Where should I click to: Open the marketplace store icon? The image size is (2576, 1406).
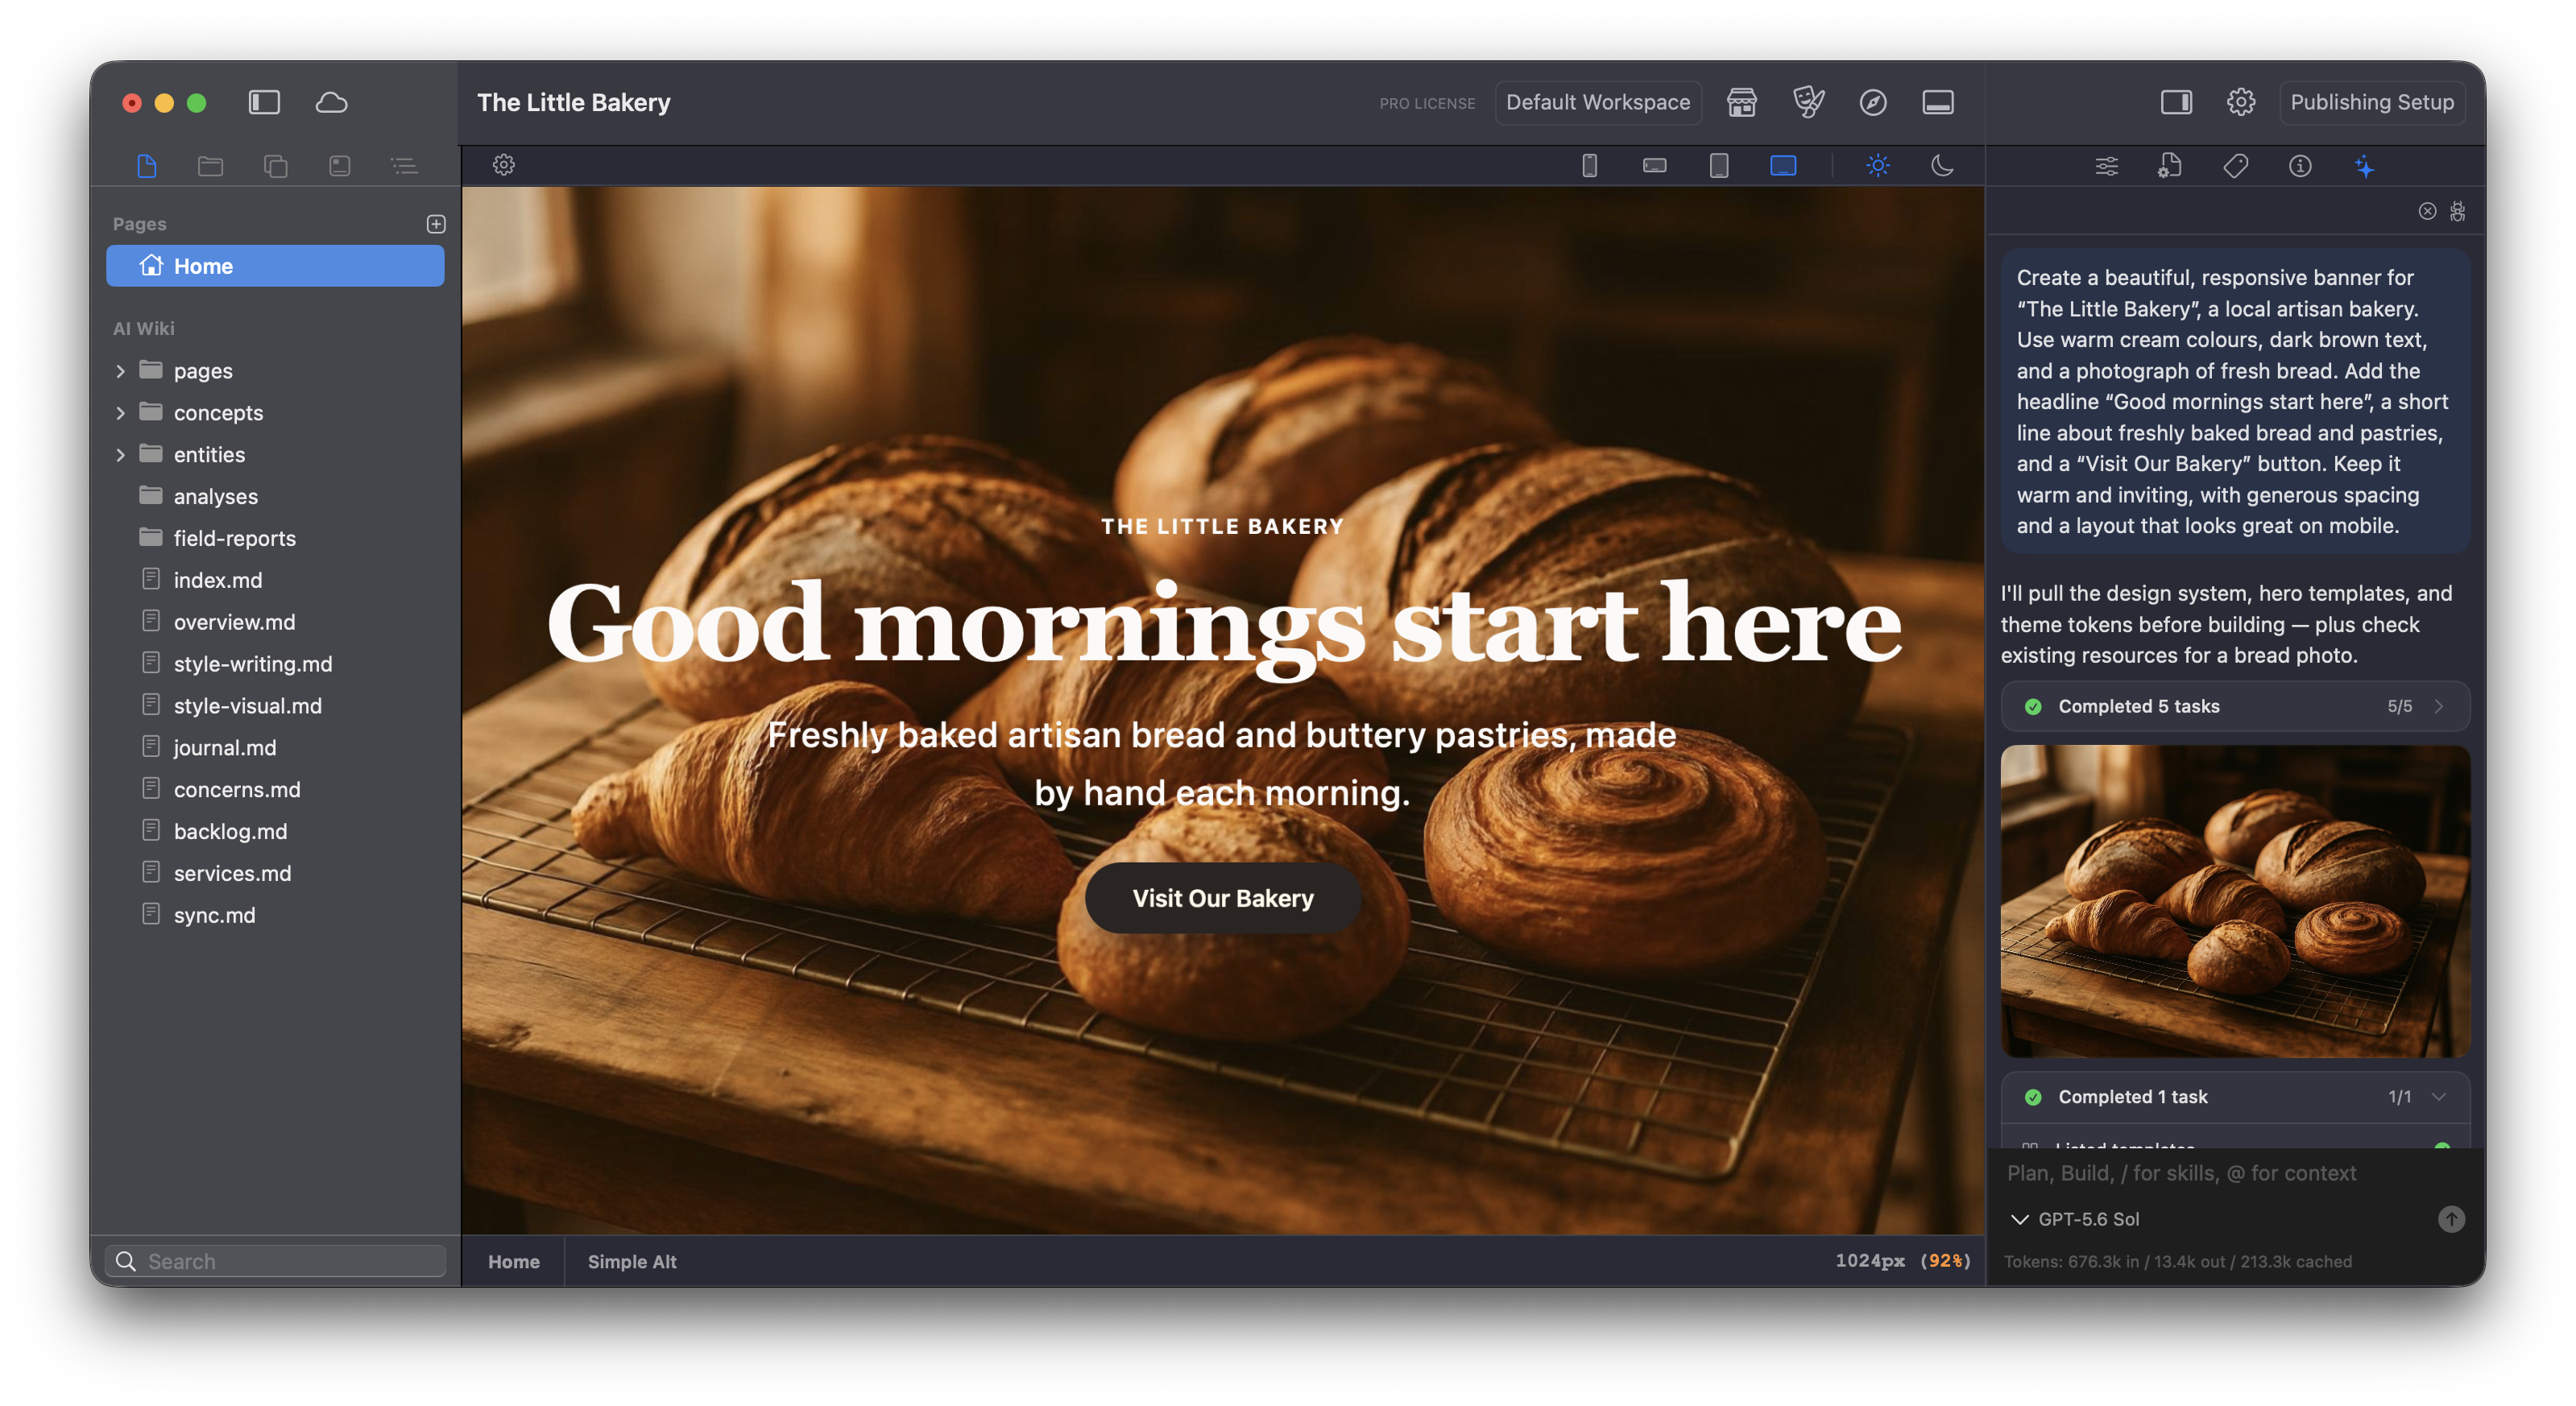coord(1741,102)
